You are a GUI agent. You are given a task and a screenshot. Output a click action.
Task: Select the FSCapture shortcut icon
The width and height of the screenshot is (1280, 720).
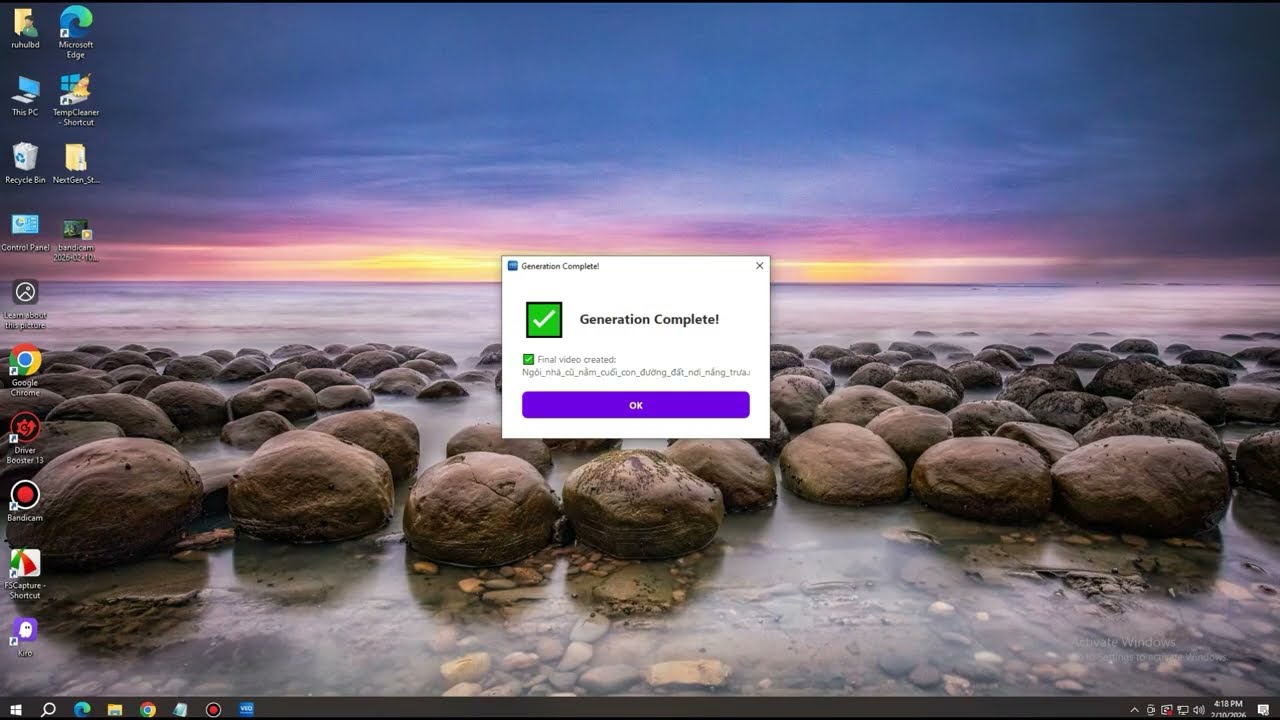tap(25, 573)
